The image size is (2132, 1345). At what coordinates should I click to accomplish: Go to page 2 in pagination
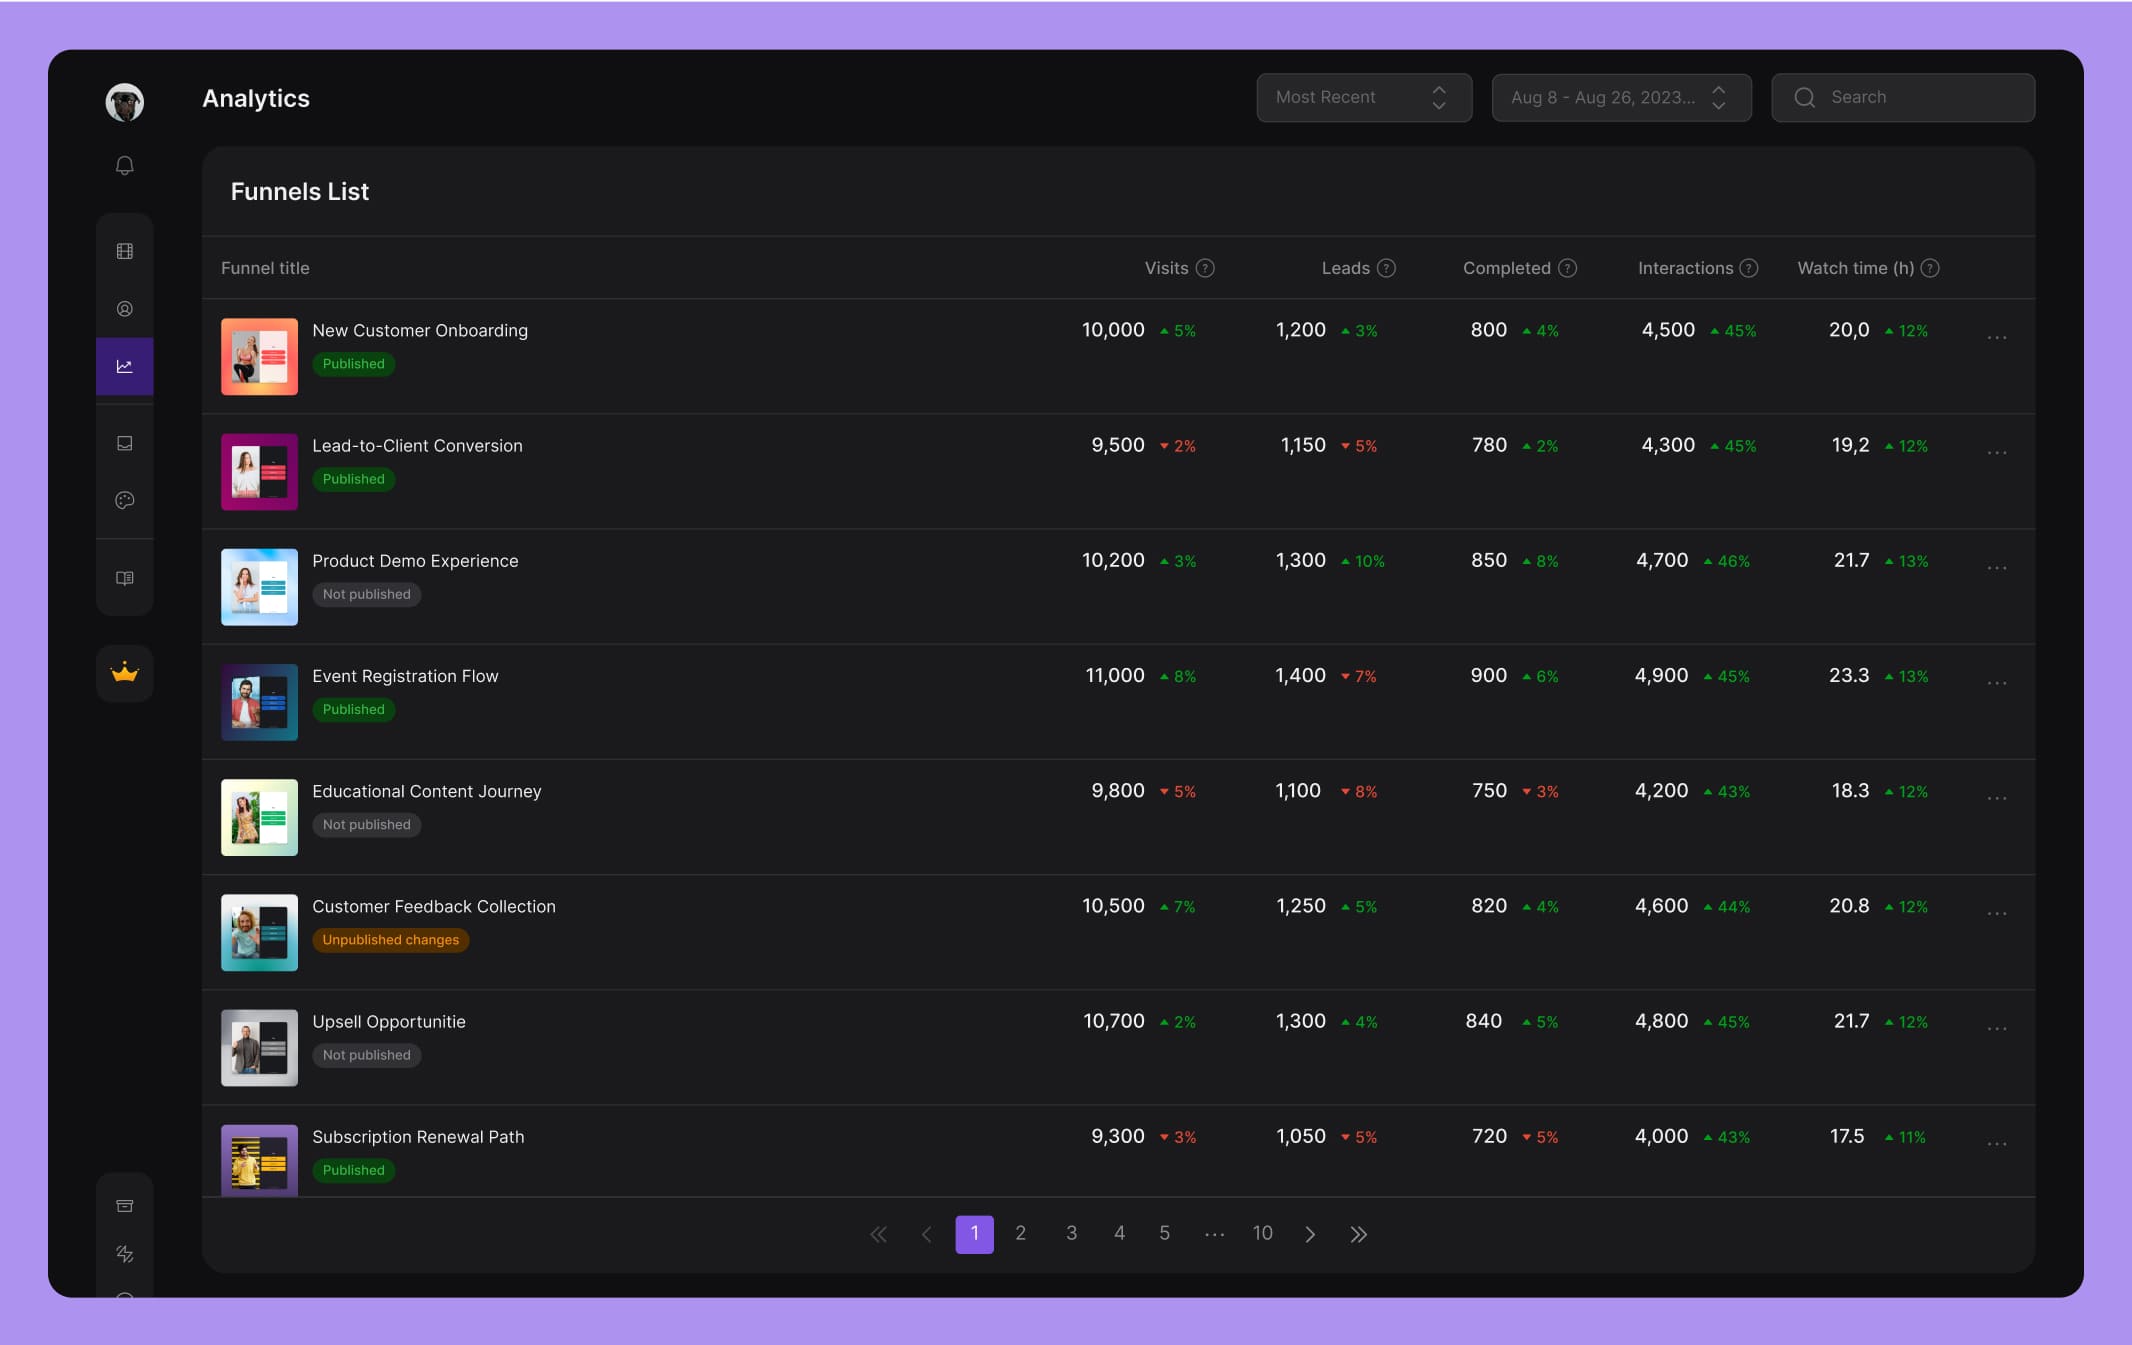[x=1020, y=1233]
